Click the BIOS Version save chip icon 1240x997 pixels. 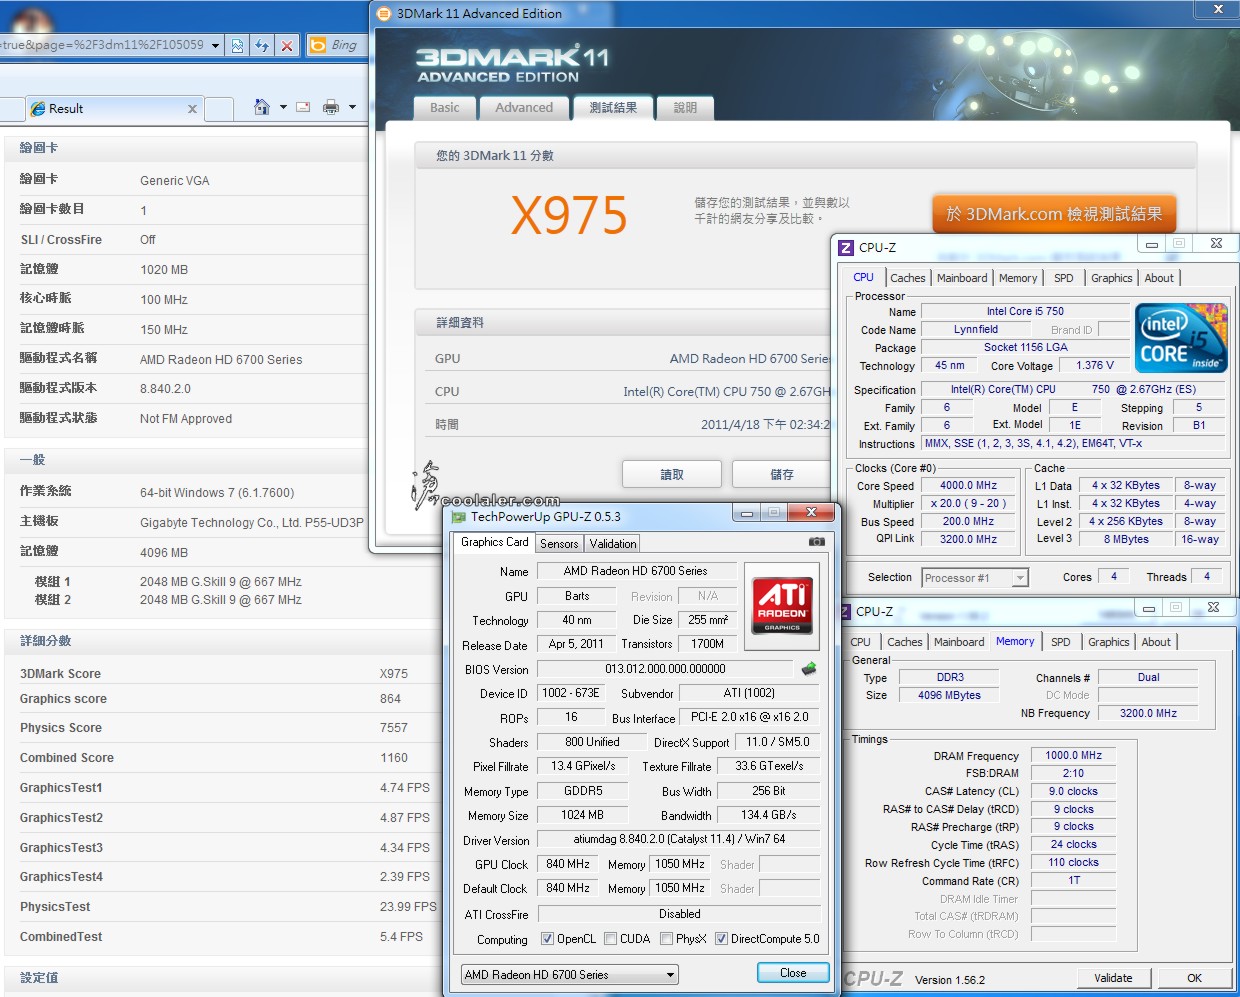click(809, 668)
